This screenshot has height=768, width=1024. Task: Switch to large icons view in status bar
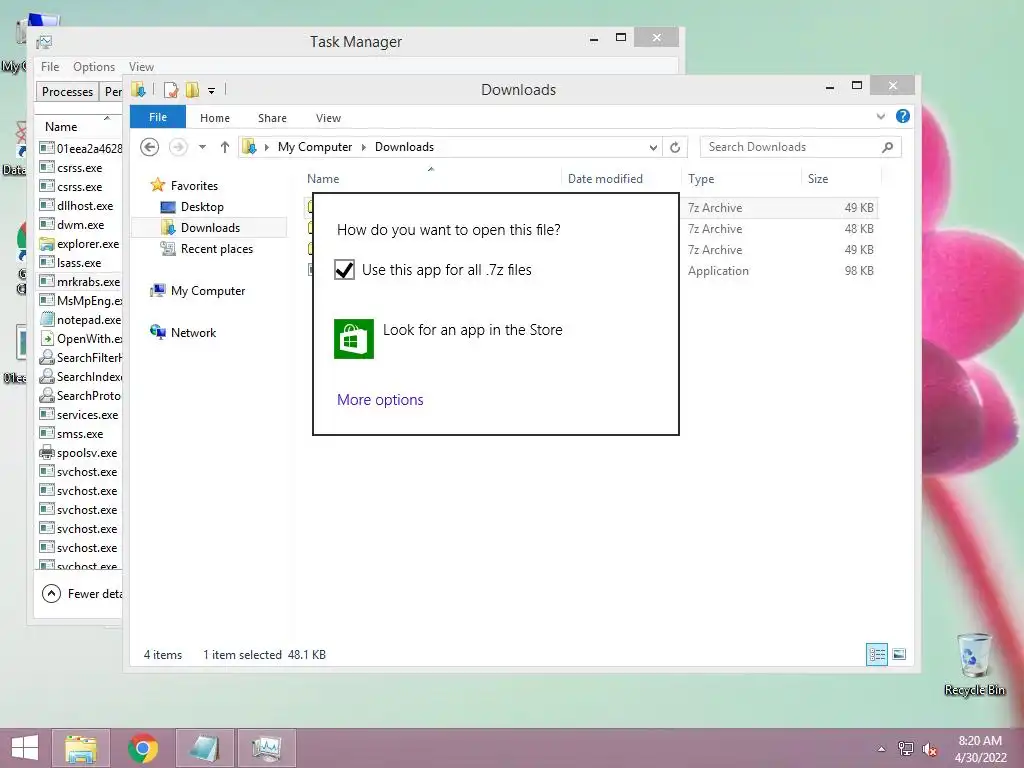point(899,654)
